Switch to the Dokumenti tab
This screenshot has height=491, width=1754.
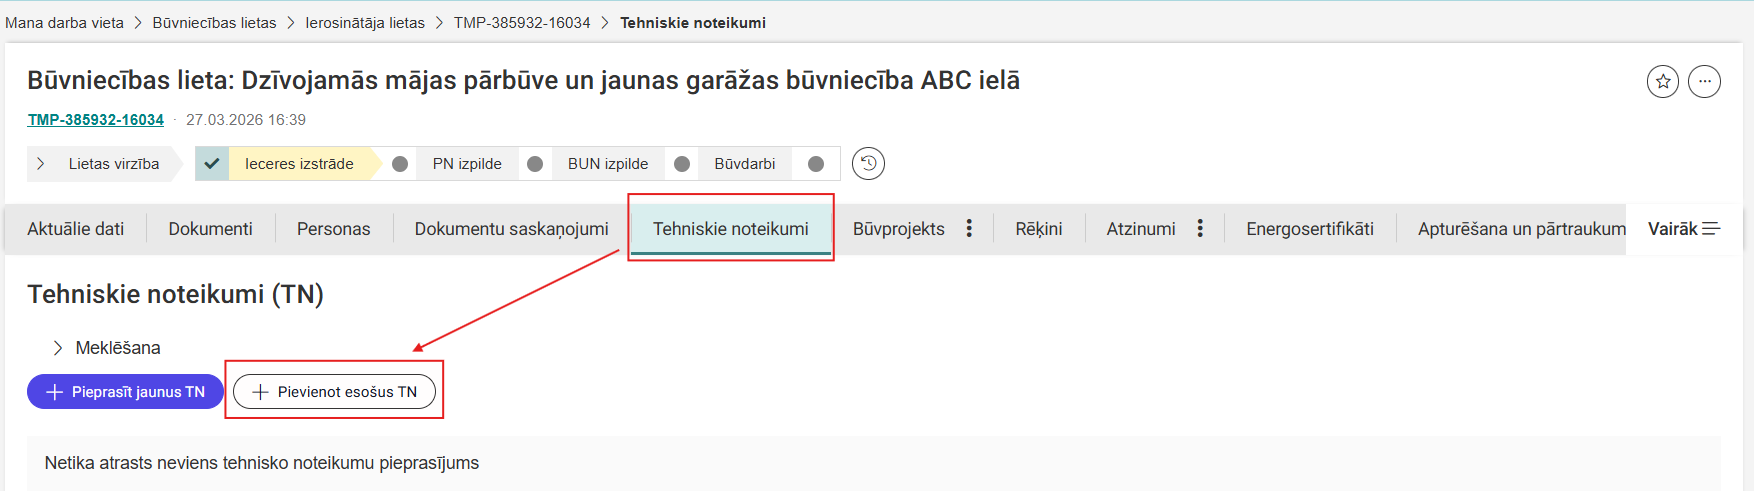tap(211, 229)
